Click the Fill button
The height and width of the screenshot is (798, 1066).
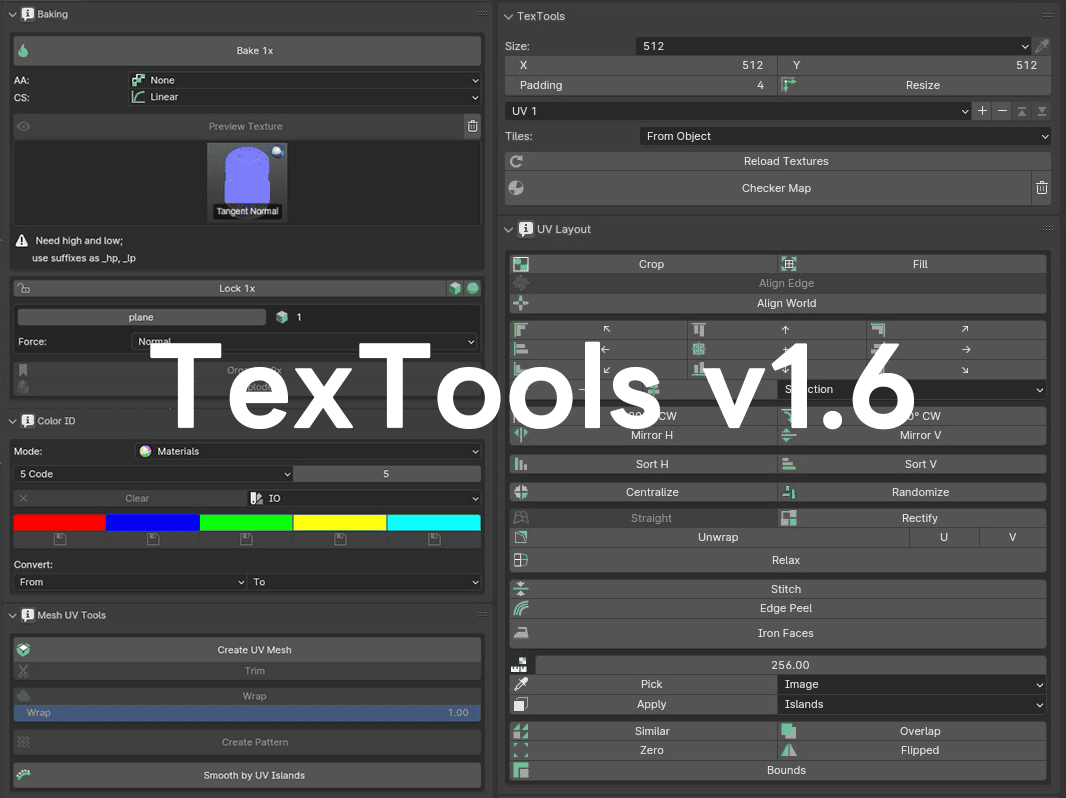[x=912, y=264]
